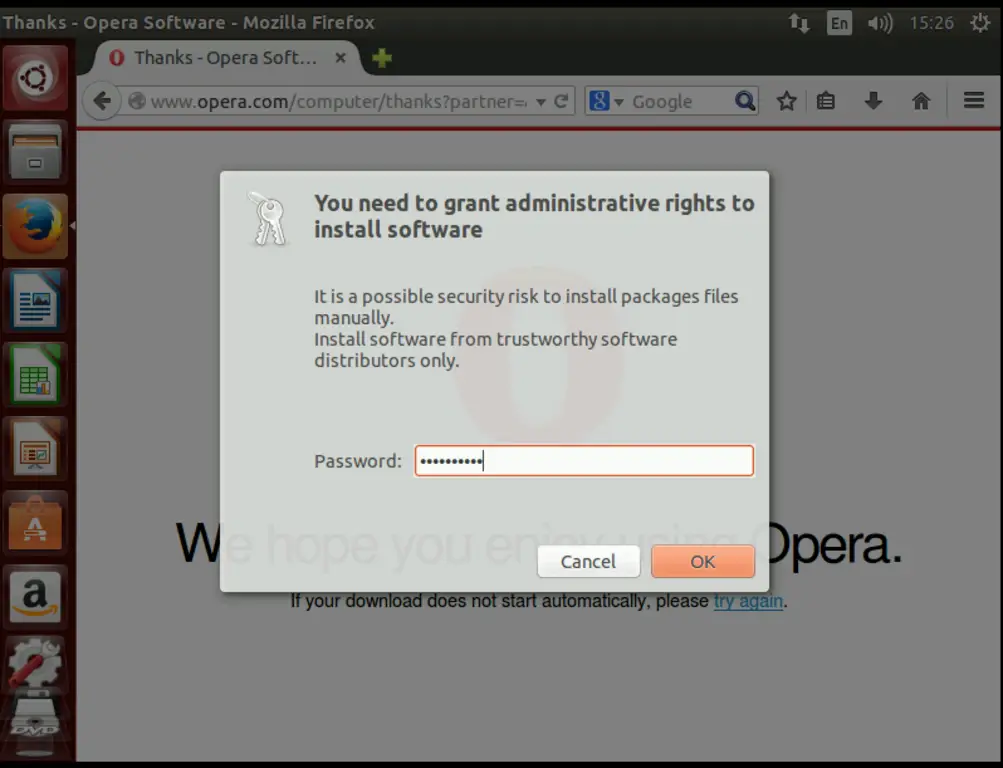The image size is (1003, 768).
Task: Click the site identity globe icon
Action: tap(136, 101)
